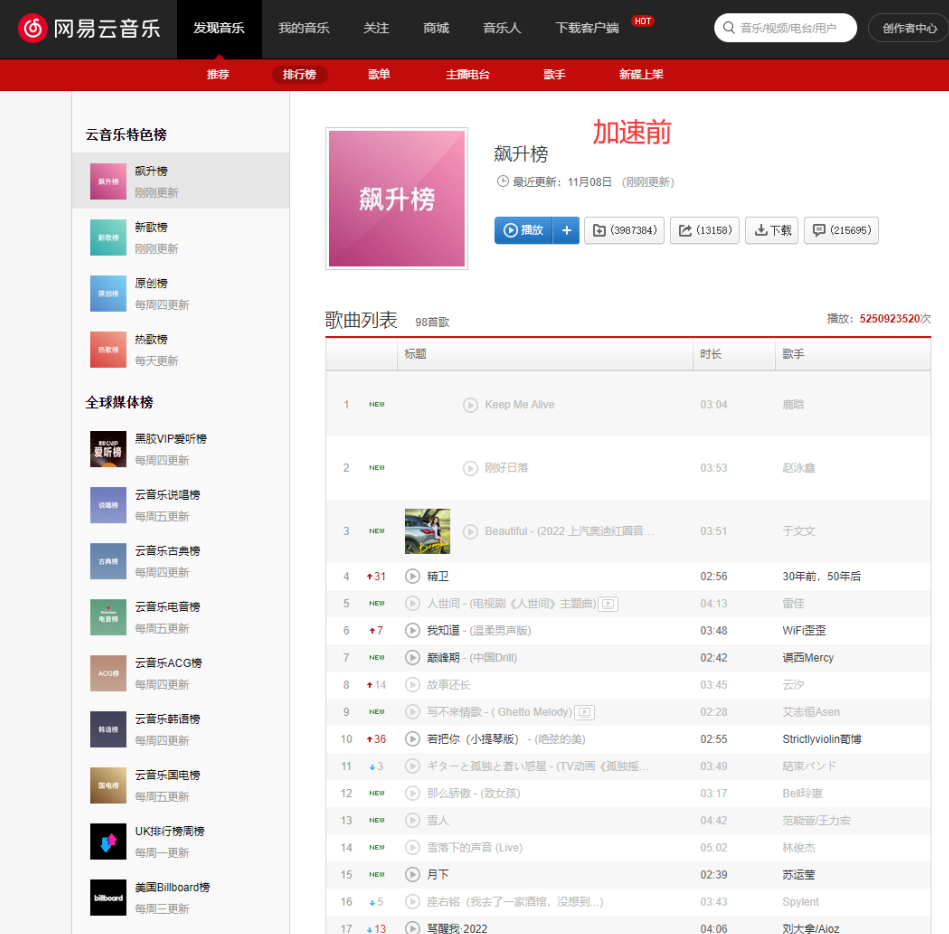Select the 歌手 sub-navigation item
949x934 pixels.
tap(554, 74)
